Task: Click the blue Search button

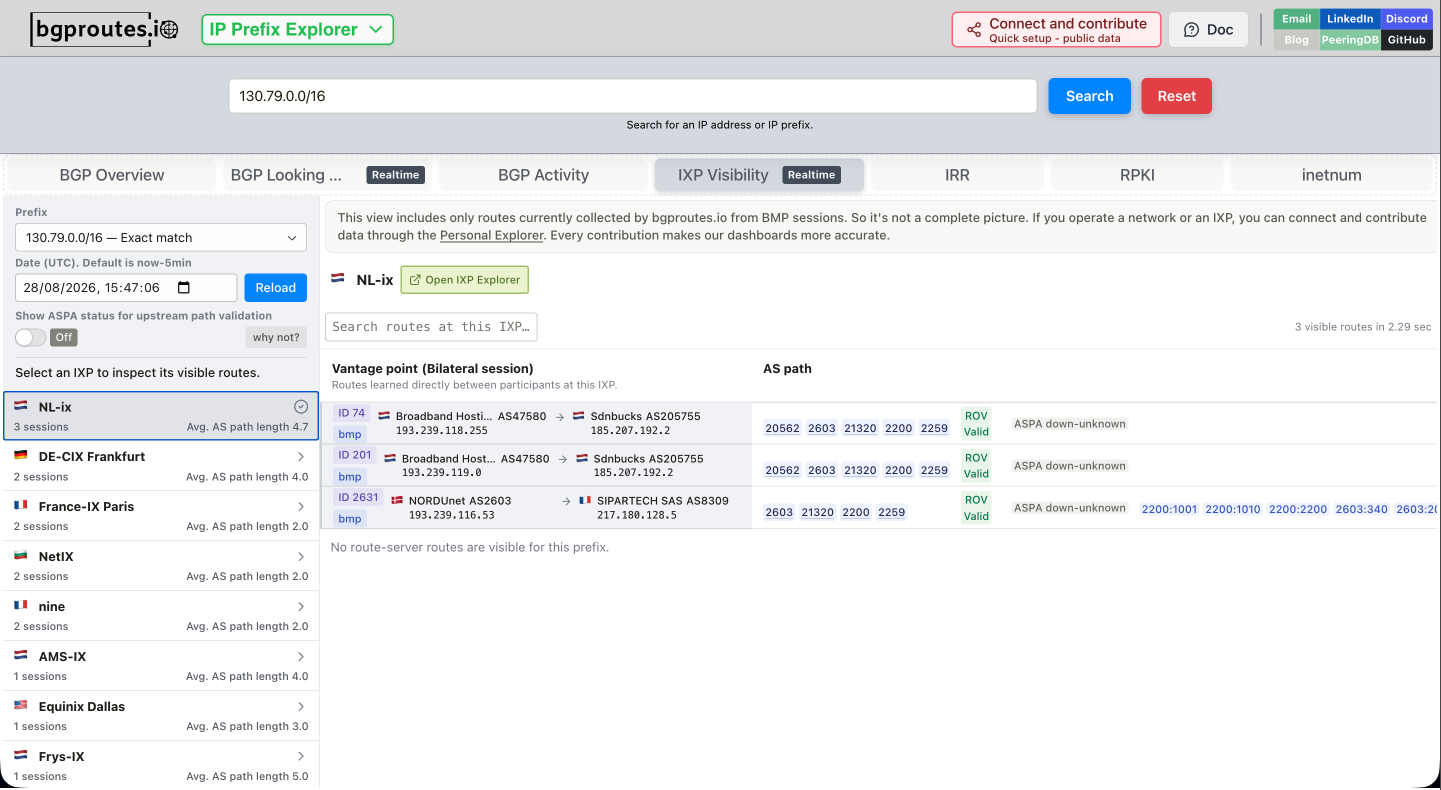Action: pos(1089,96)
